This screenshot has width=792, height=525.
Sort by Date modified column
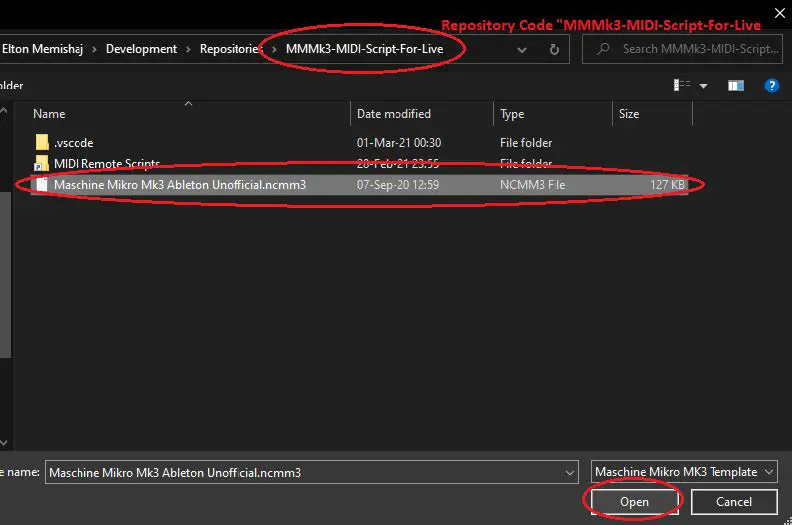(x=393, y=114)
